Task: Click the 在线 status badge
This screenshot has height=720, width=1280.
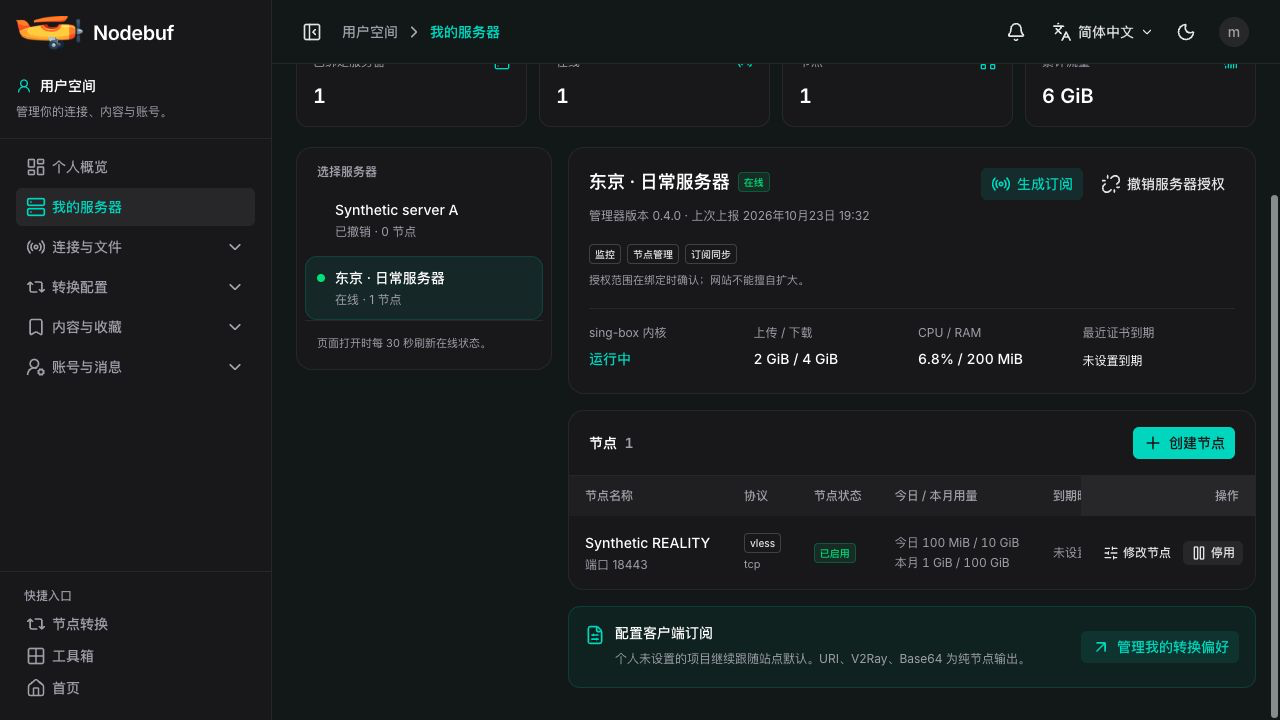Action: [x=753, y=182]
